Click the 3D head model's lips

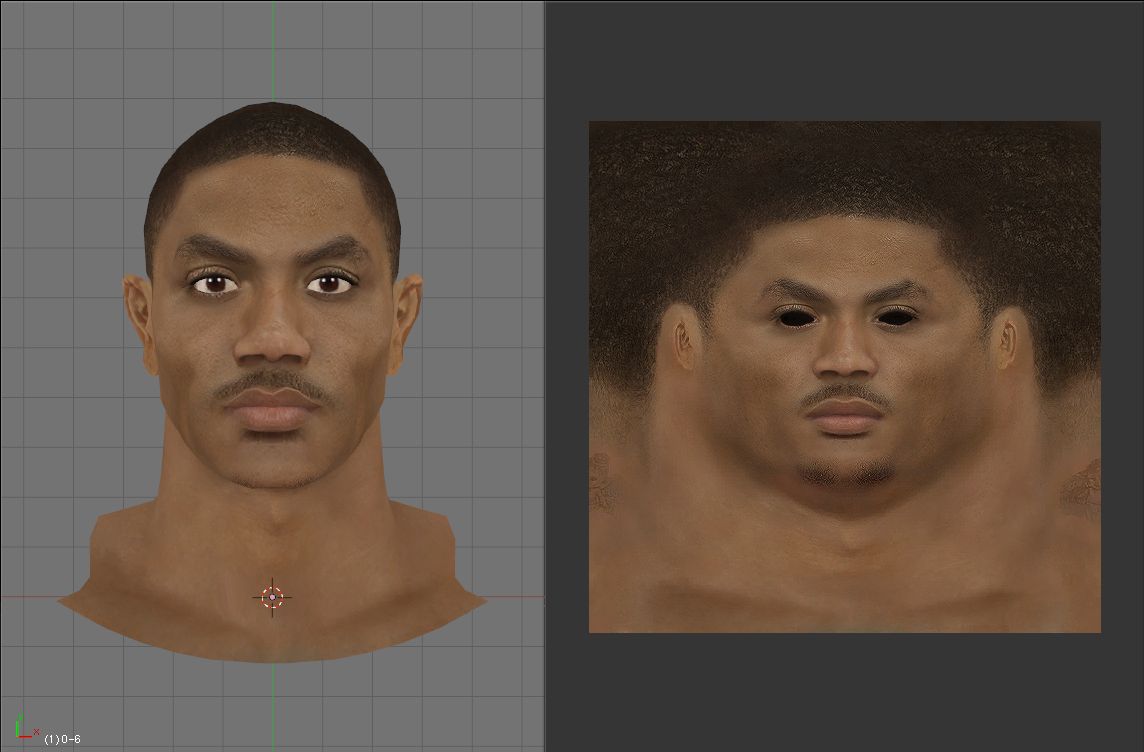(272, 410)
